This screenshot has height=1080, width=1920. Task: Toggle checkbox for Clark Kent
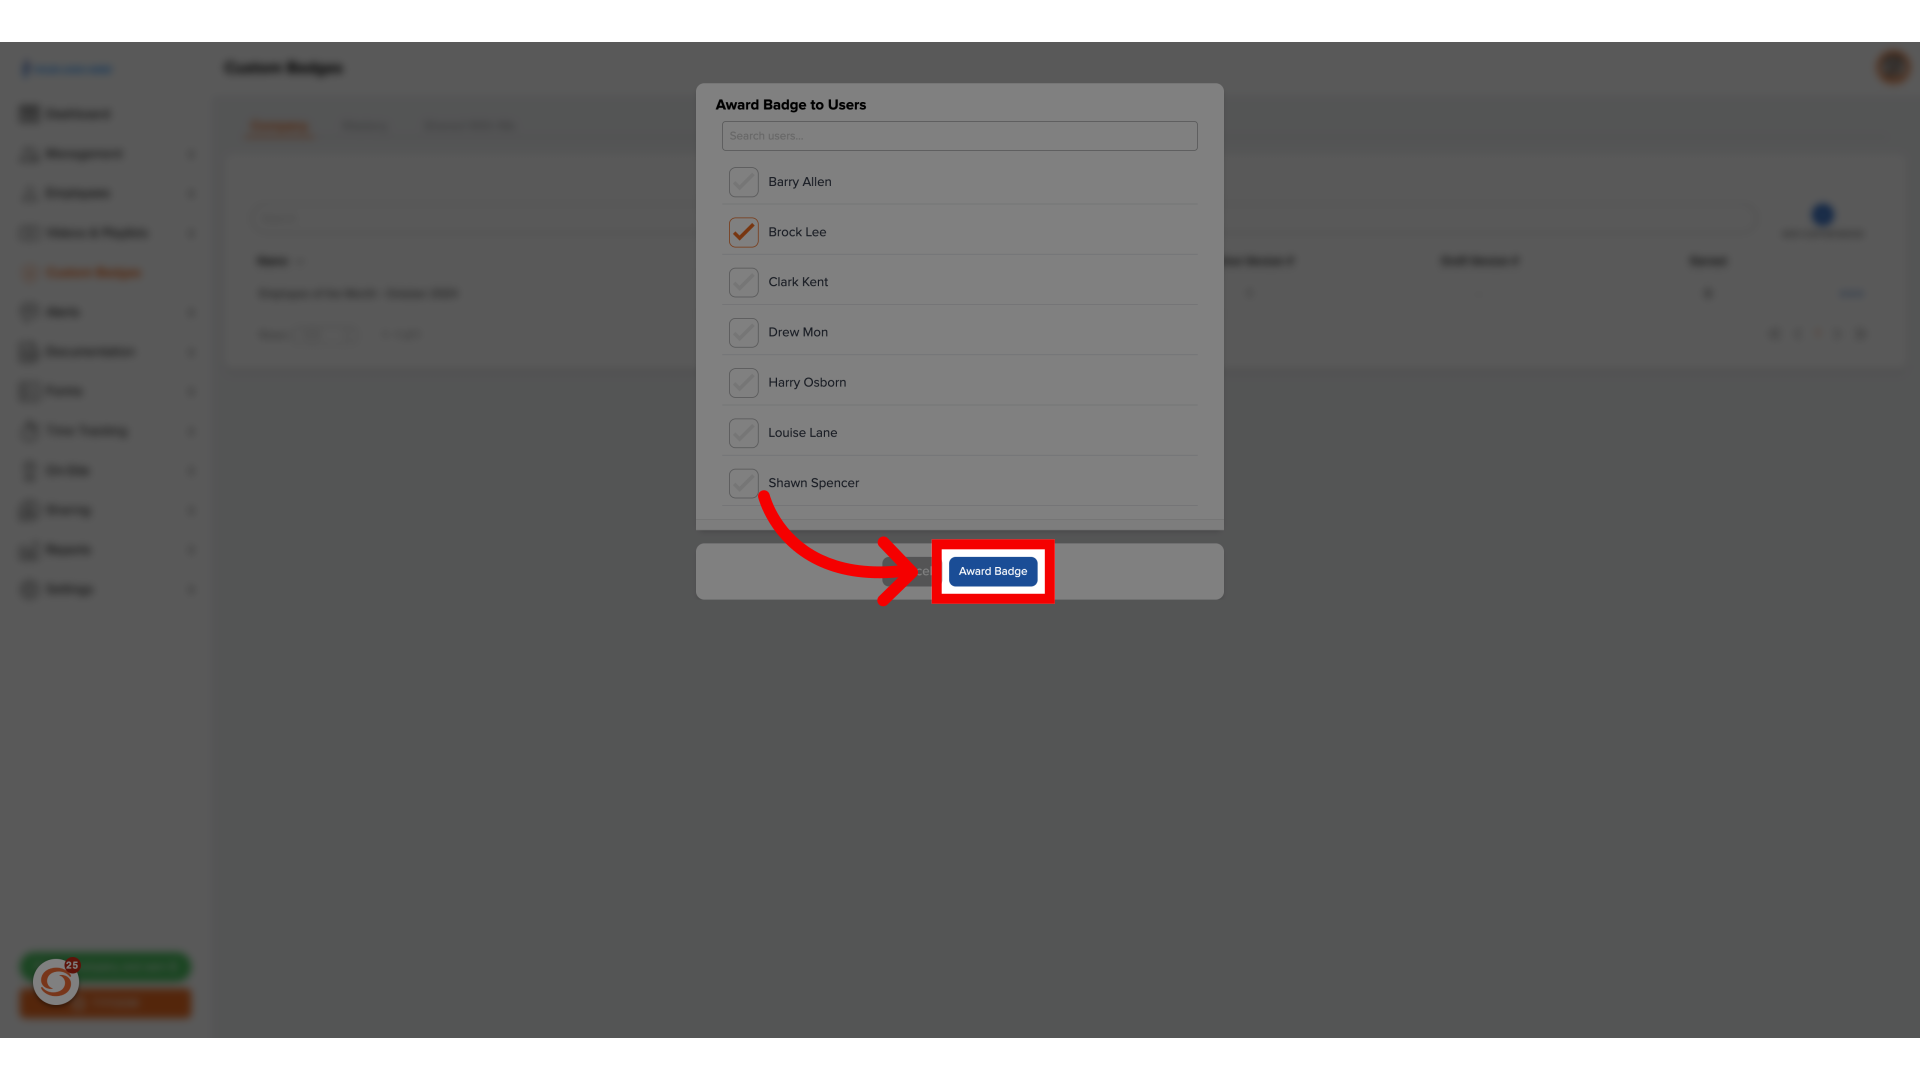(x=744, y=282)
